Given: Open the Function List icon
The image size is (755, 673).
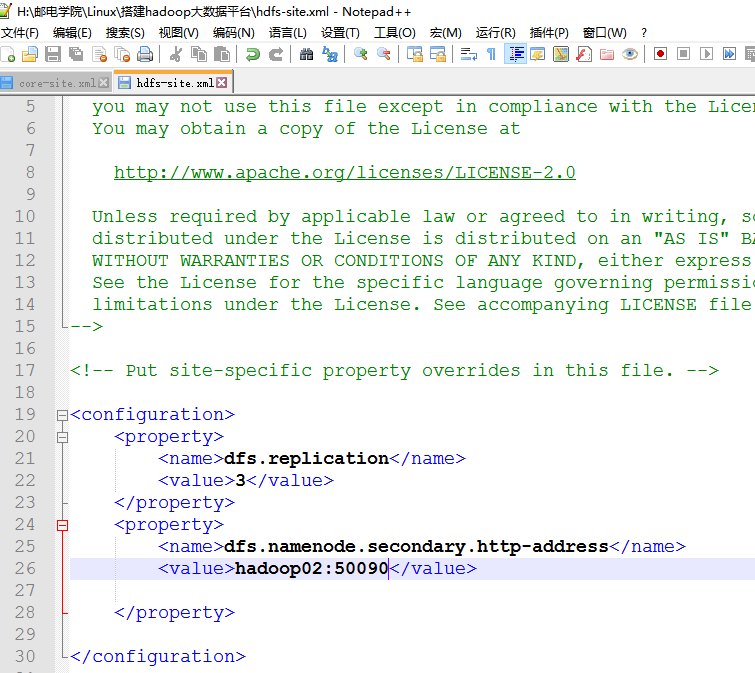Looking at the screenshot, I should pos(584,54).
